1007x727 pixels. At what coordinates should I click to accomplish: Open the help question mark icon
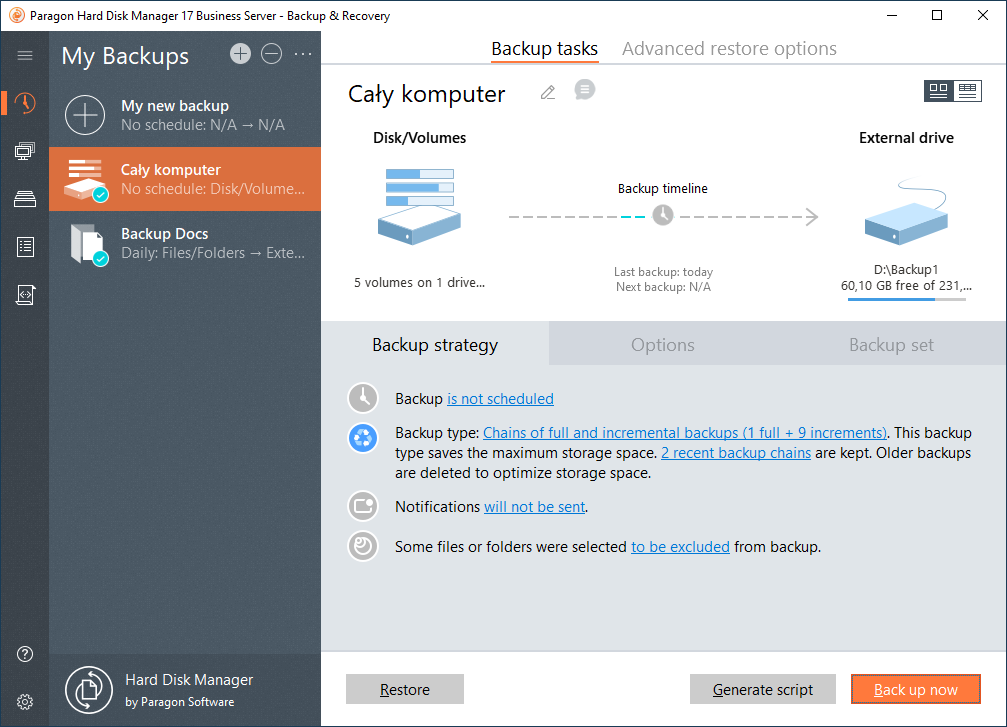point(25,654)
